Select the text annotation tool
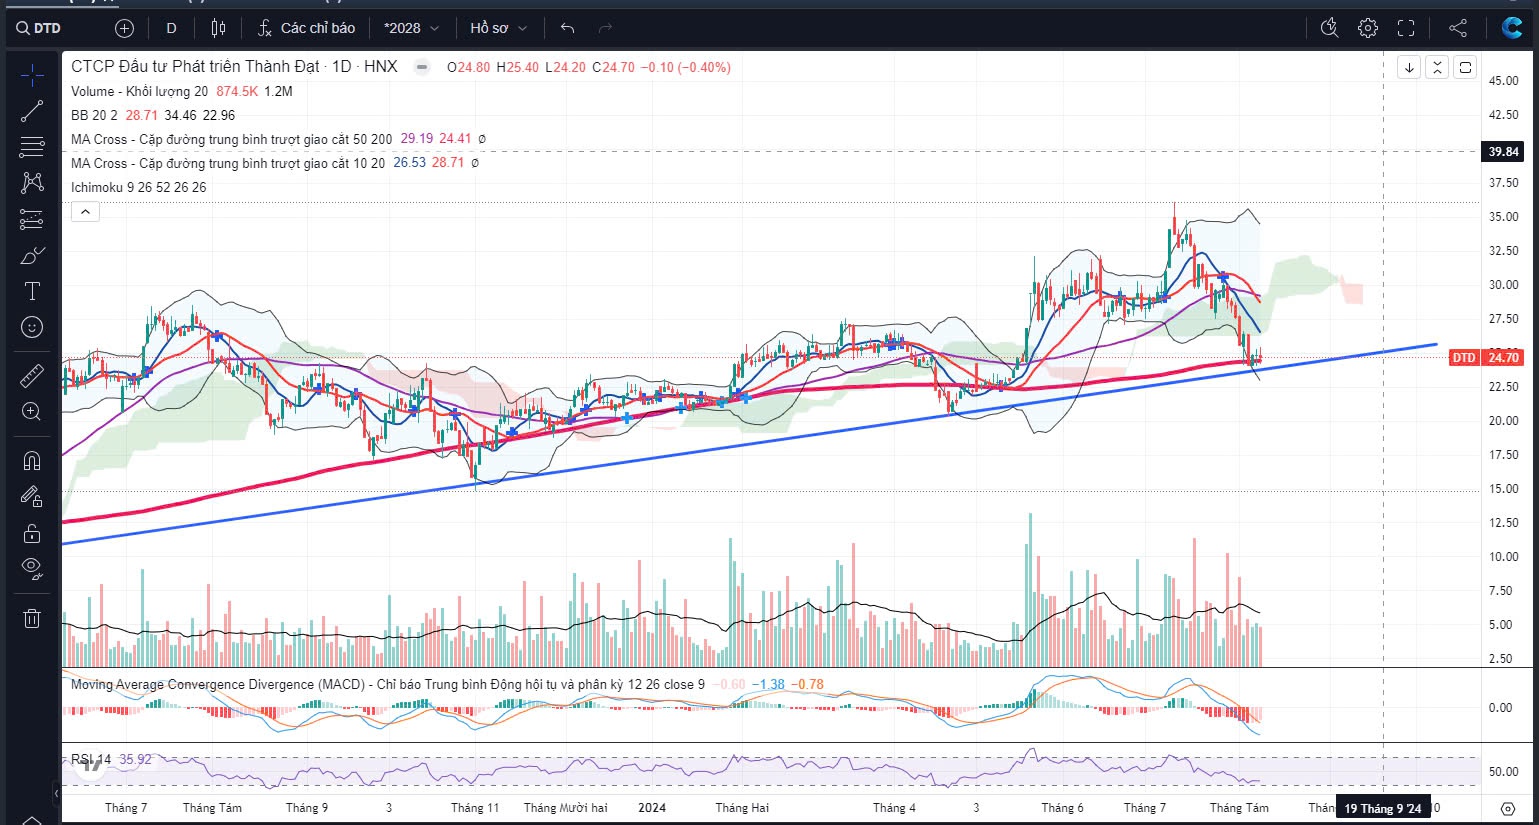The width and height of the screenshot is (1539, 825). coord(32,291)
